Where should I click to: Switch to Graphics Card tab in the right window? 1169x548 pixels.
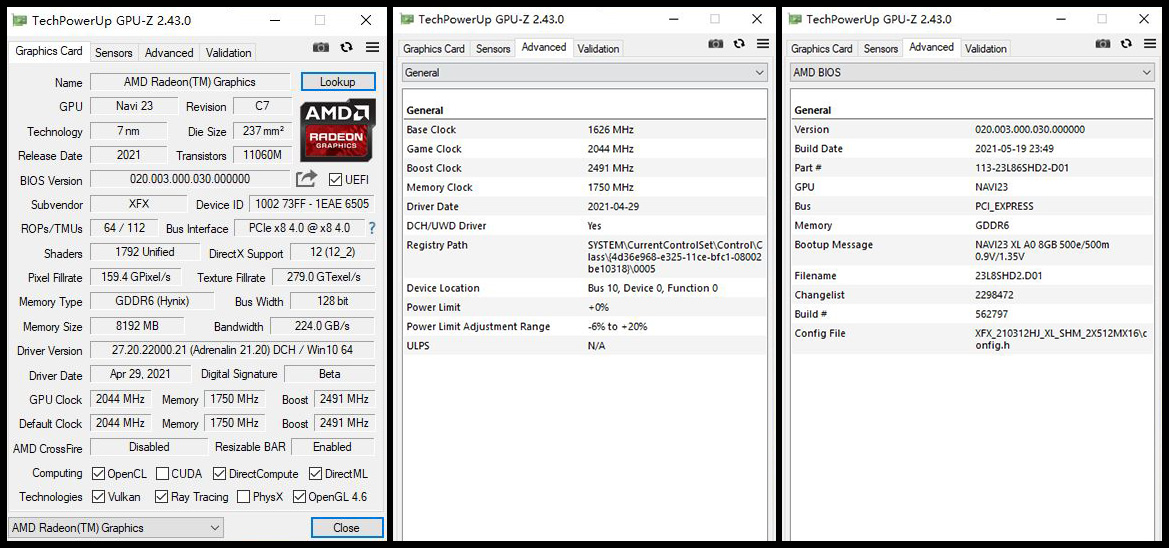822,48
